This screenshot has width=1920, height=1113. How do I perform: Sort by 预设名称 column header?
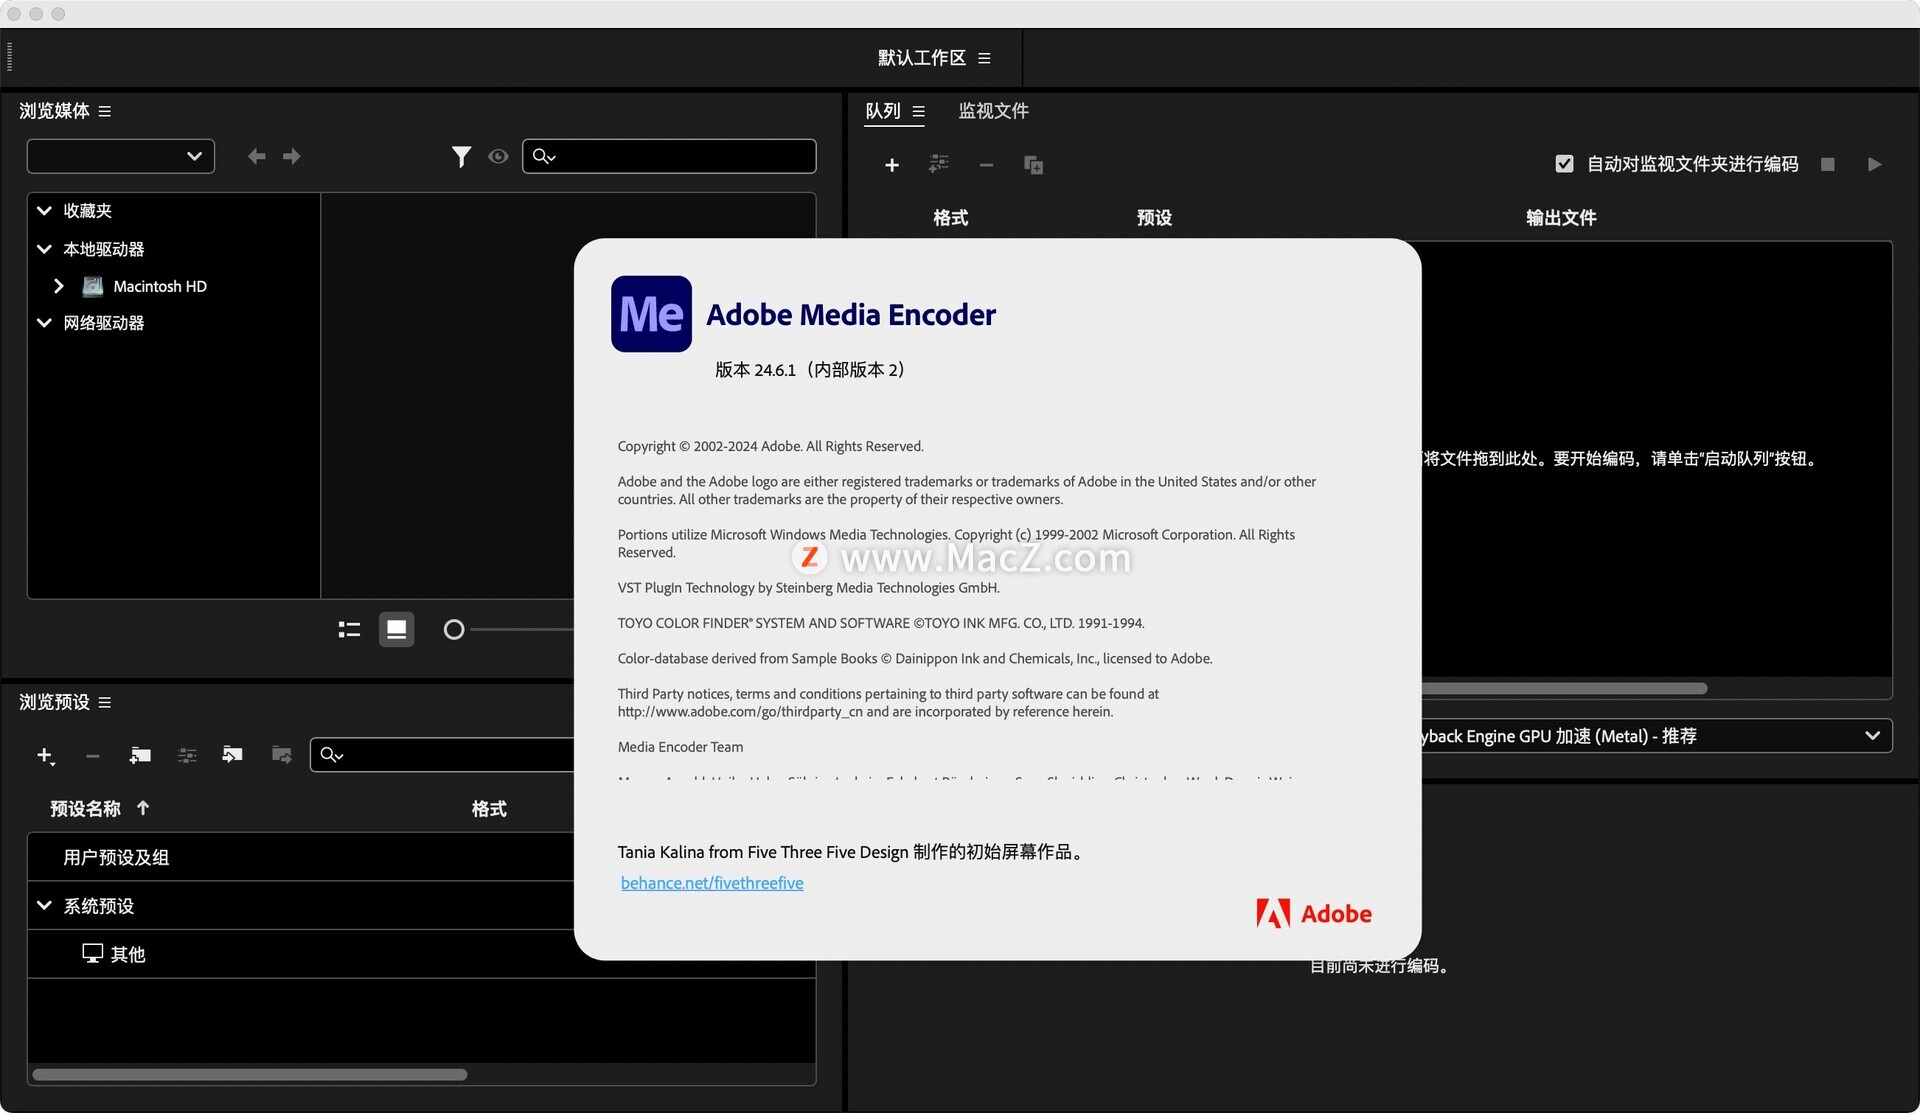pyautogui.click(x=86, y=809)
